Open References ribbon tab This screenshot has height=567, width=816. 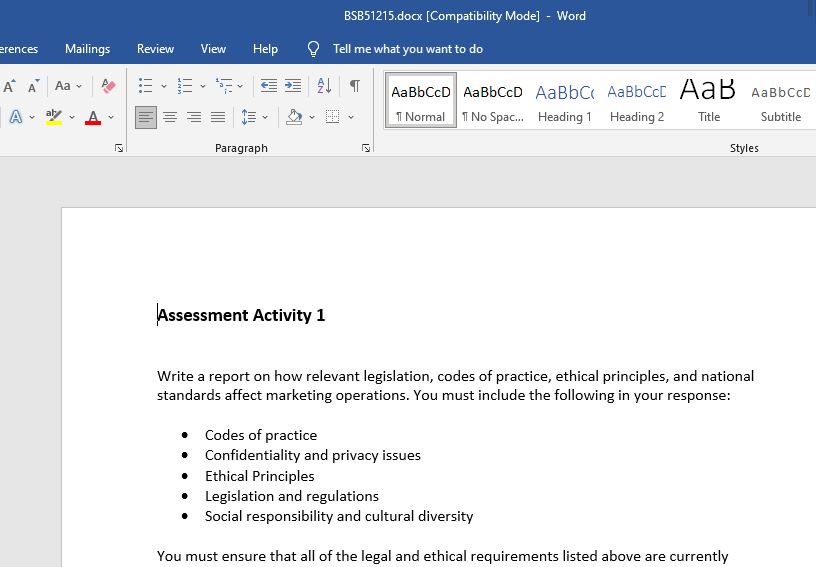(x=19, y=49)
